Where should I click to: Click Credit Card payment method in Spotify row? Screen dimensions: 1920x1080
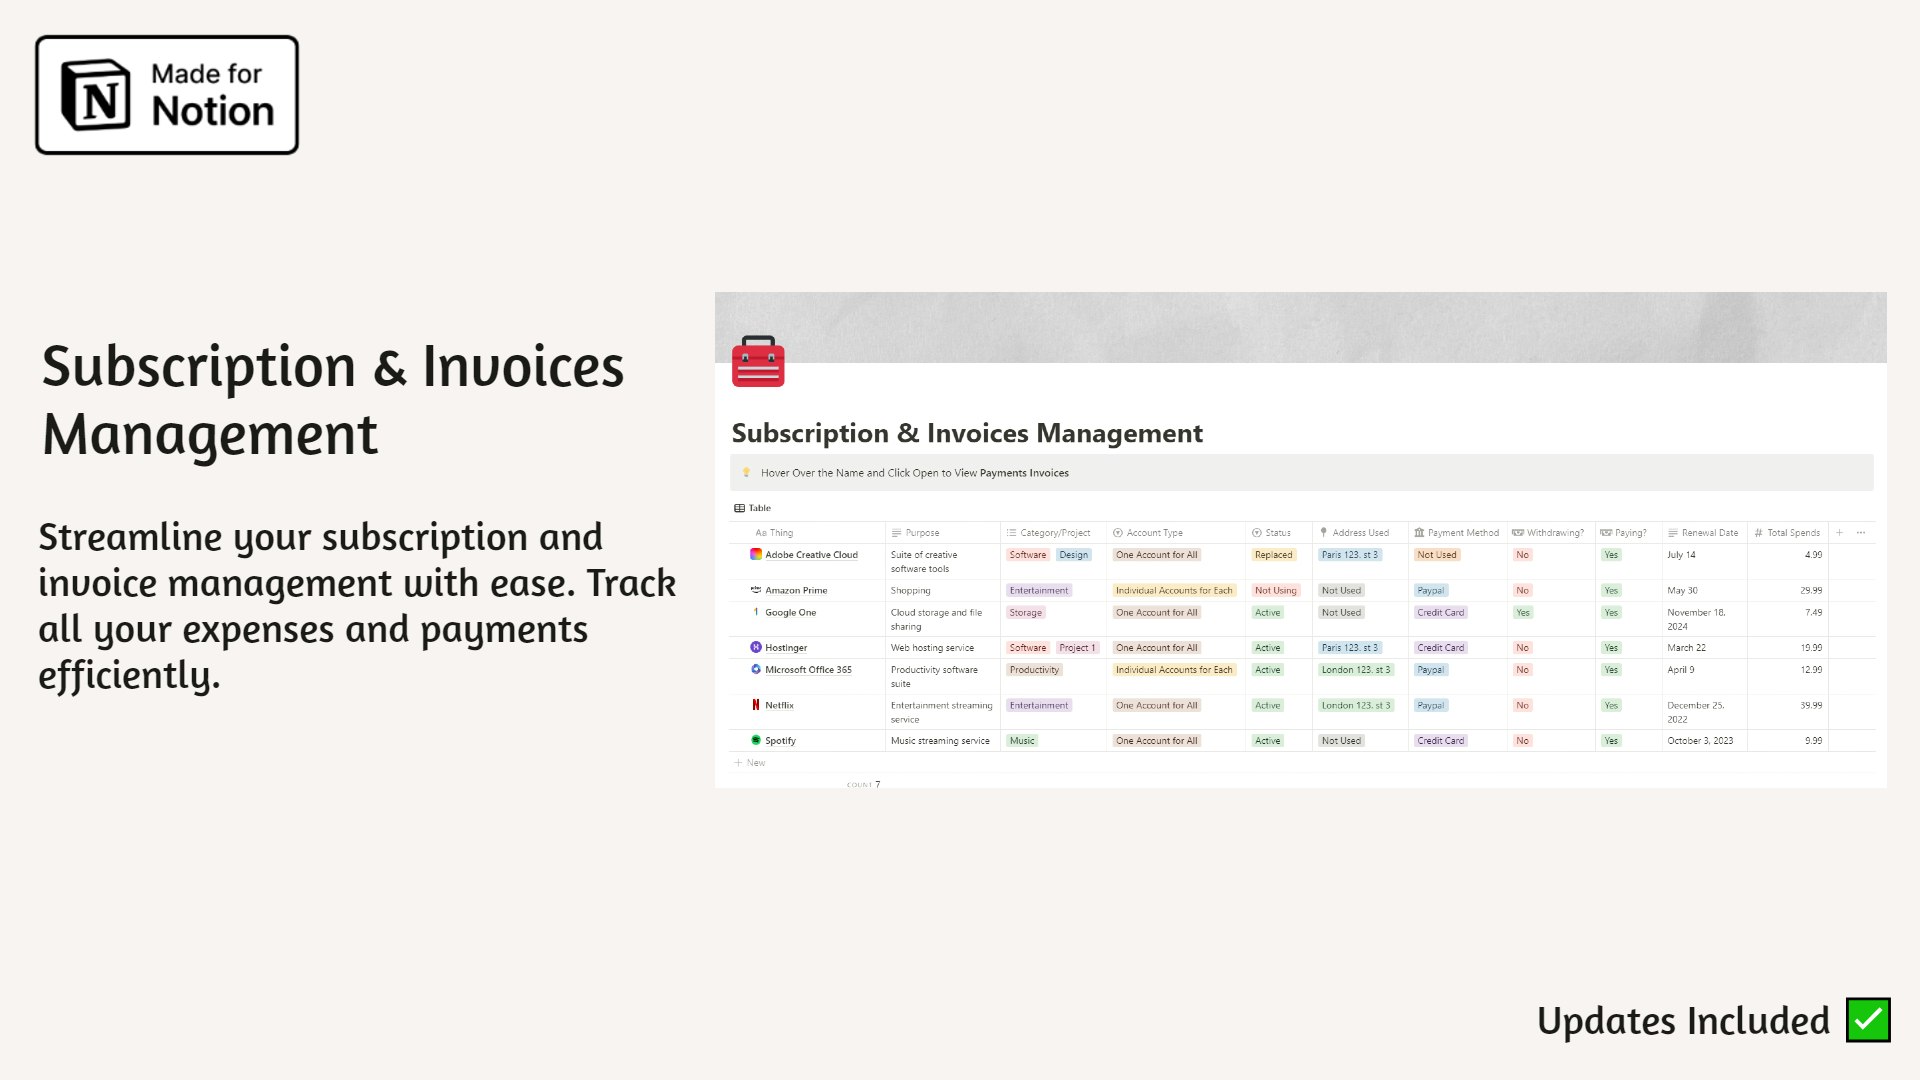tap(1440, 741)
